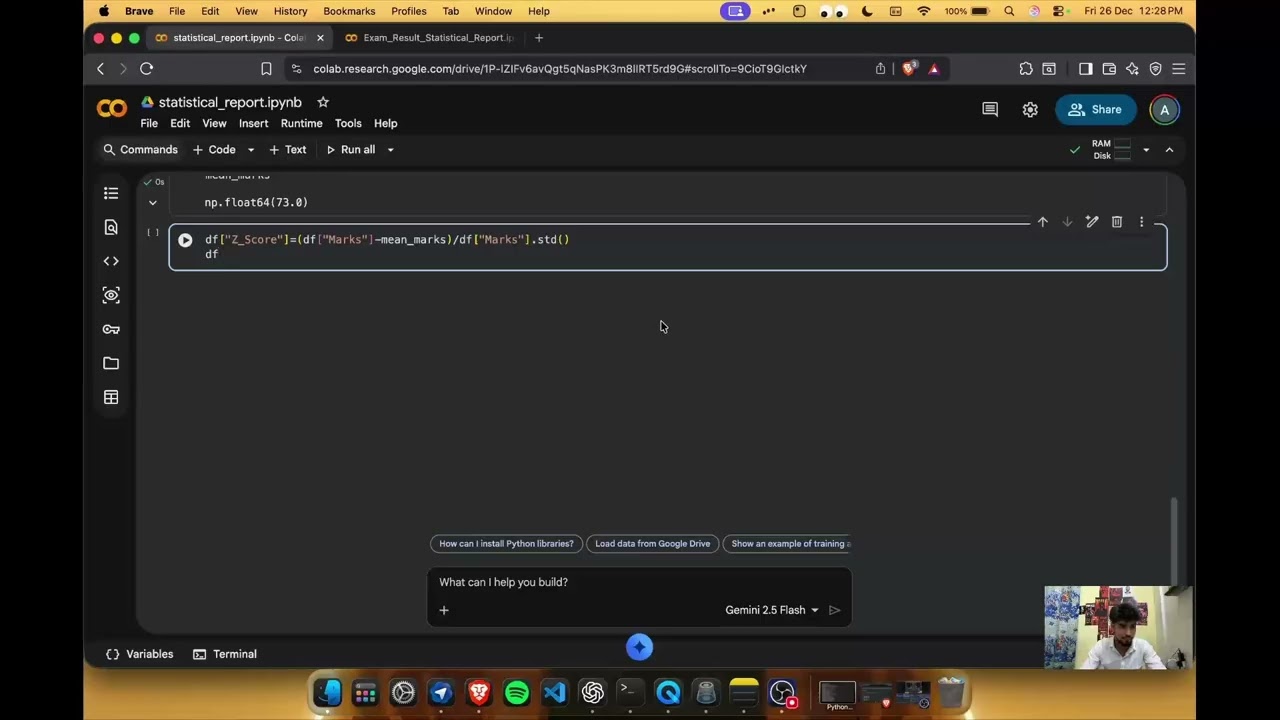This screenshot has height=720, width=1280.
Task: Collapse the Colab header with chevron
Action: [1169, 150]
